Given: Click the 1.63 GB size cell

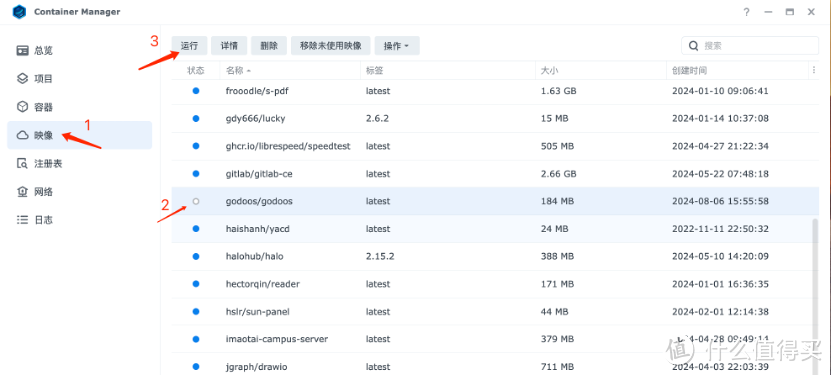Looking at the screenshot, I should 559,91.
